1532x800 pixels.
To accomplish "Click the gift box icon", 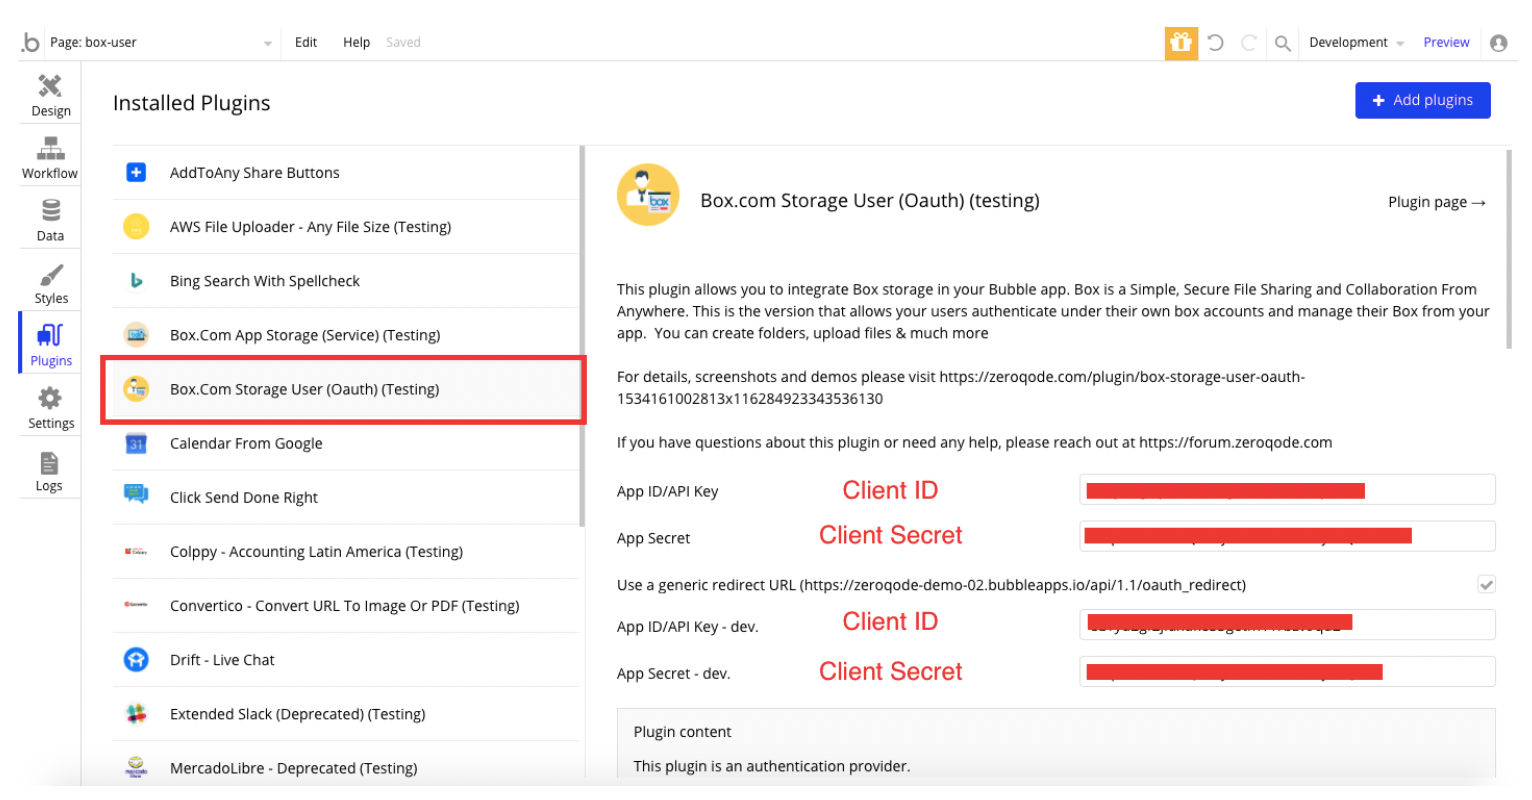I will (1181, 43).
